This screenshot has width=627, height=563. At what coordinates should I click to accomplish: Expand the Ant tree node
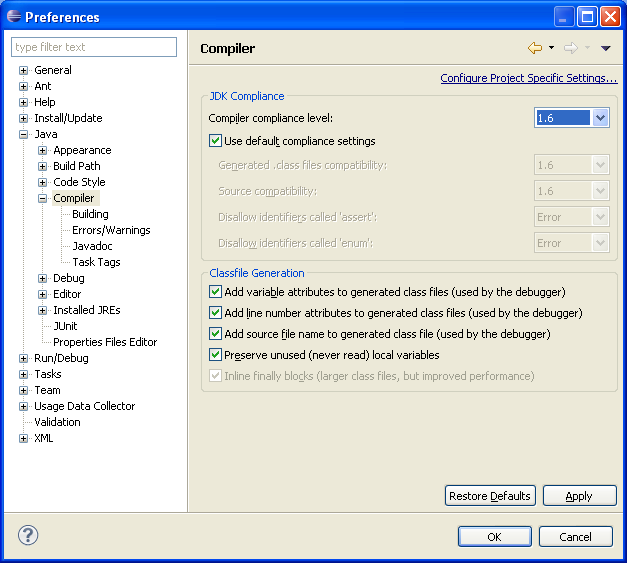(23, 86)
